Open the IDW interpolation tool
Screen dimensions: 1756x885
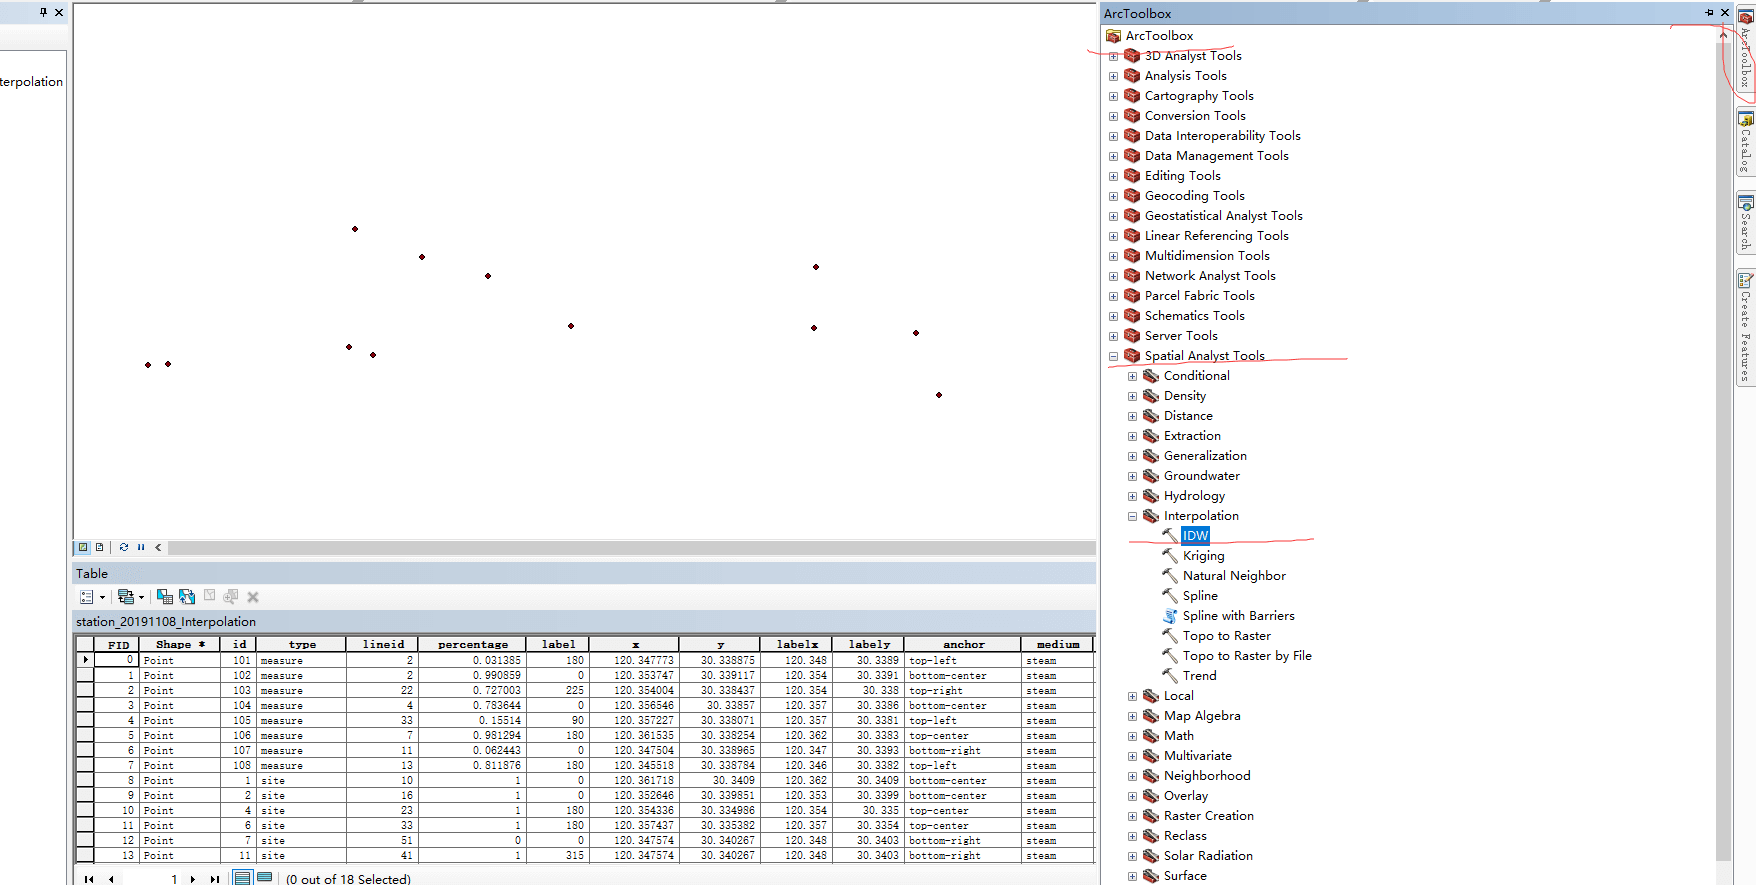tap(1195, 536)
